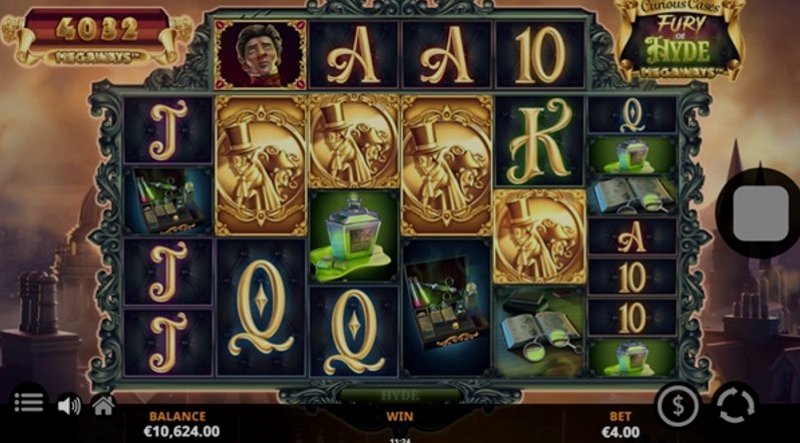Screen dimensions: 800x443
Task: Select the green potion bottle symbol
Action: 354,237
